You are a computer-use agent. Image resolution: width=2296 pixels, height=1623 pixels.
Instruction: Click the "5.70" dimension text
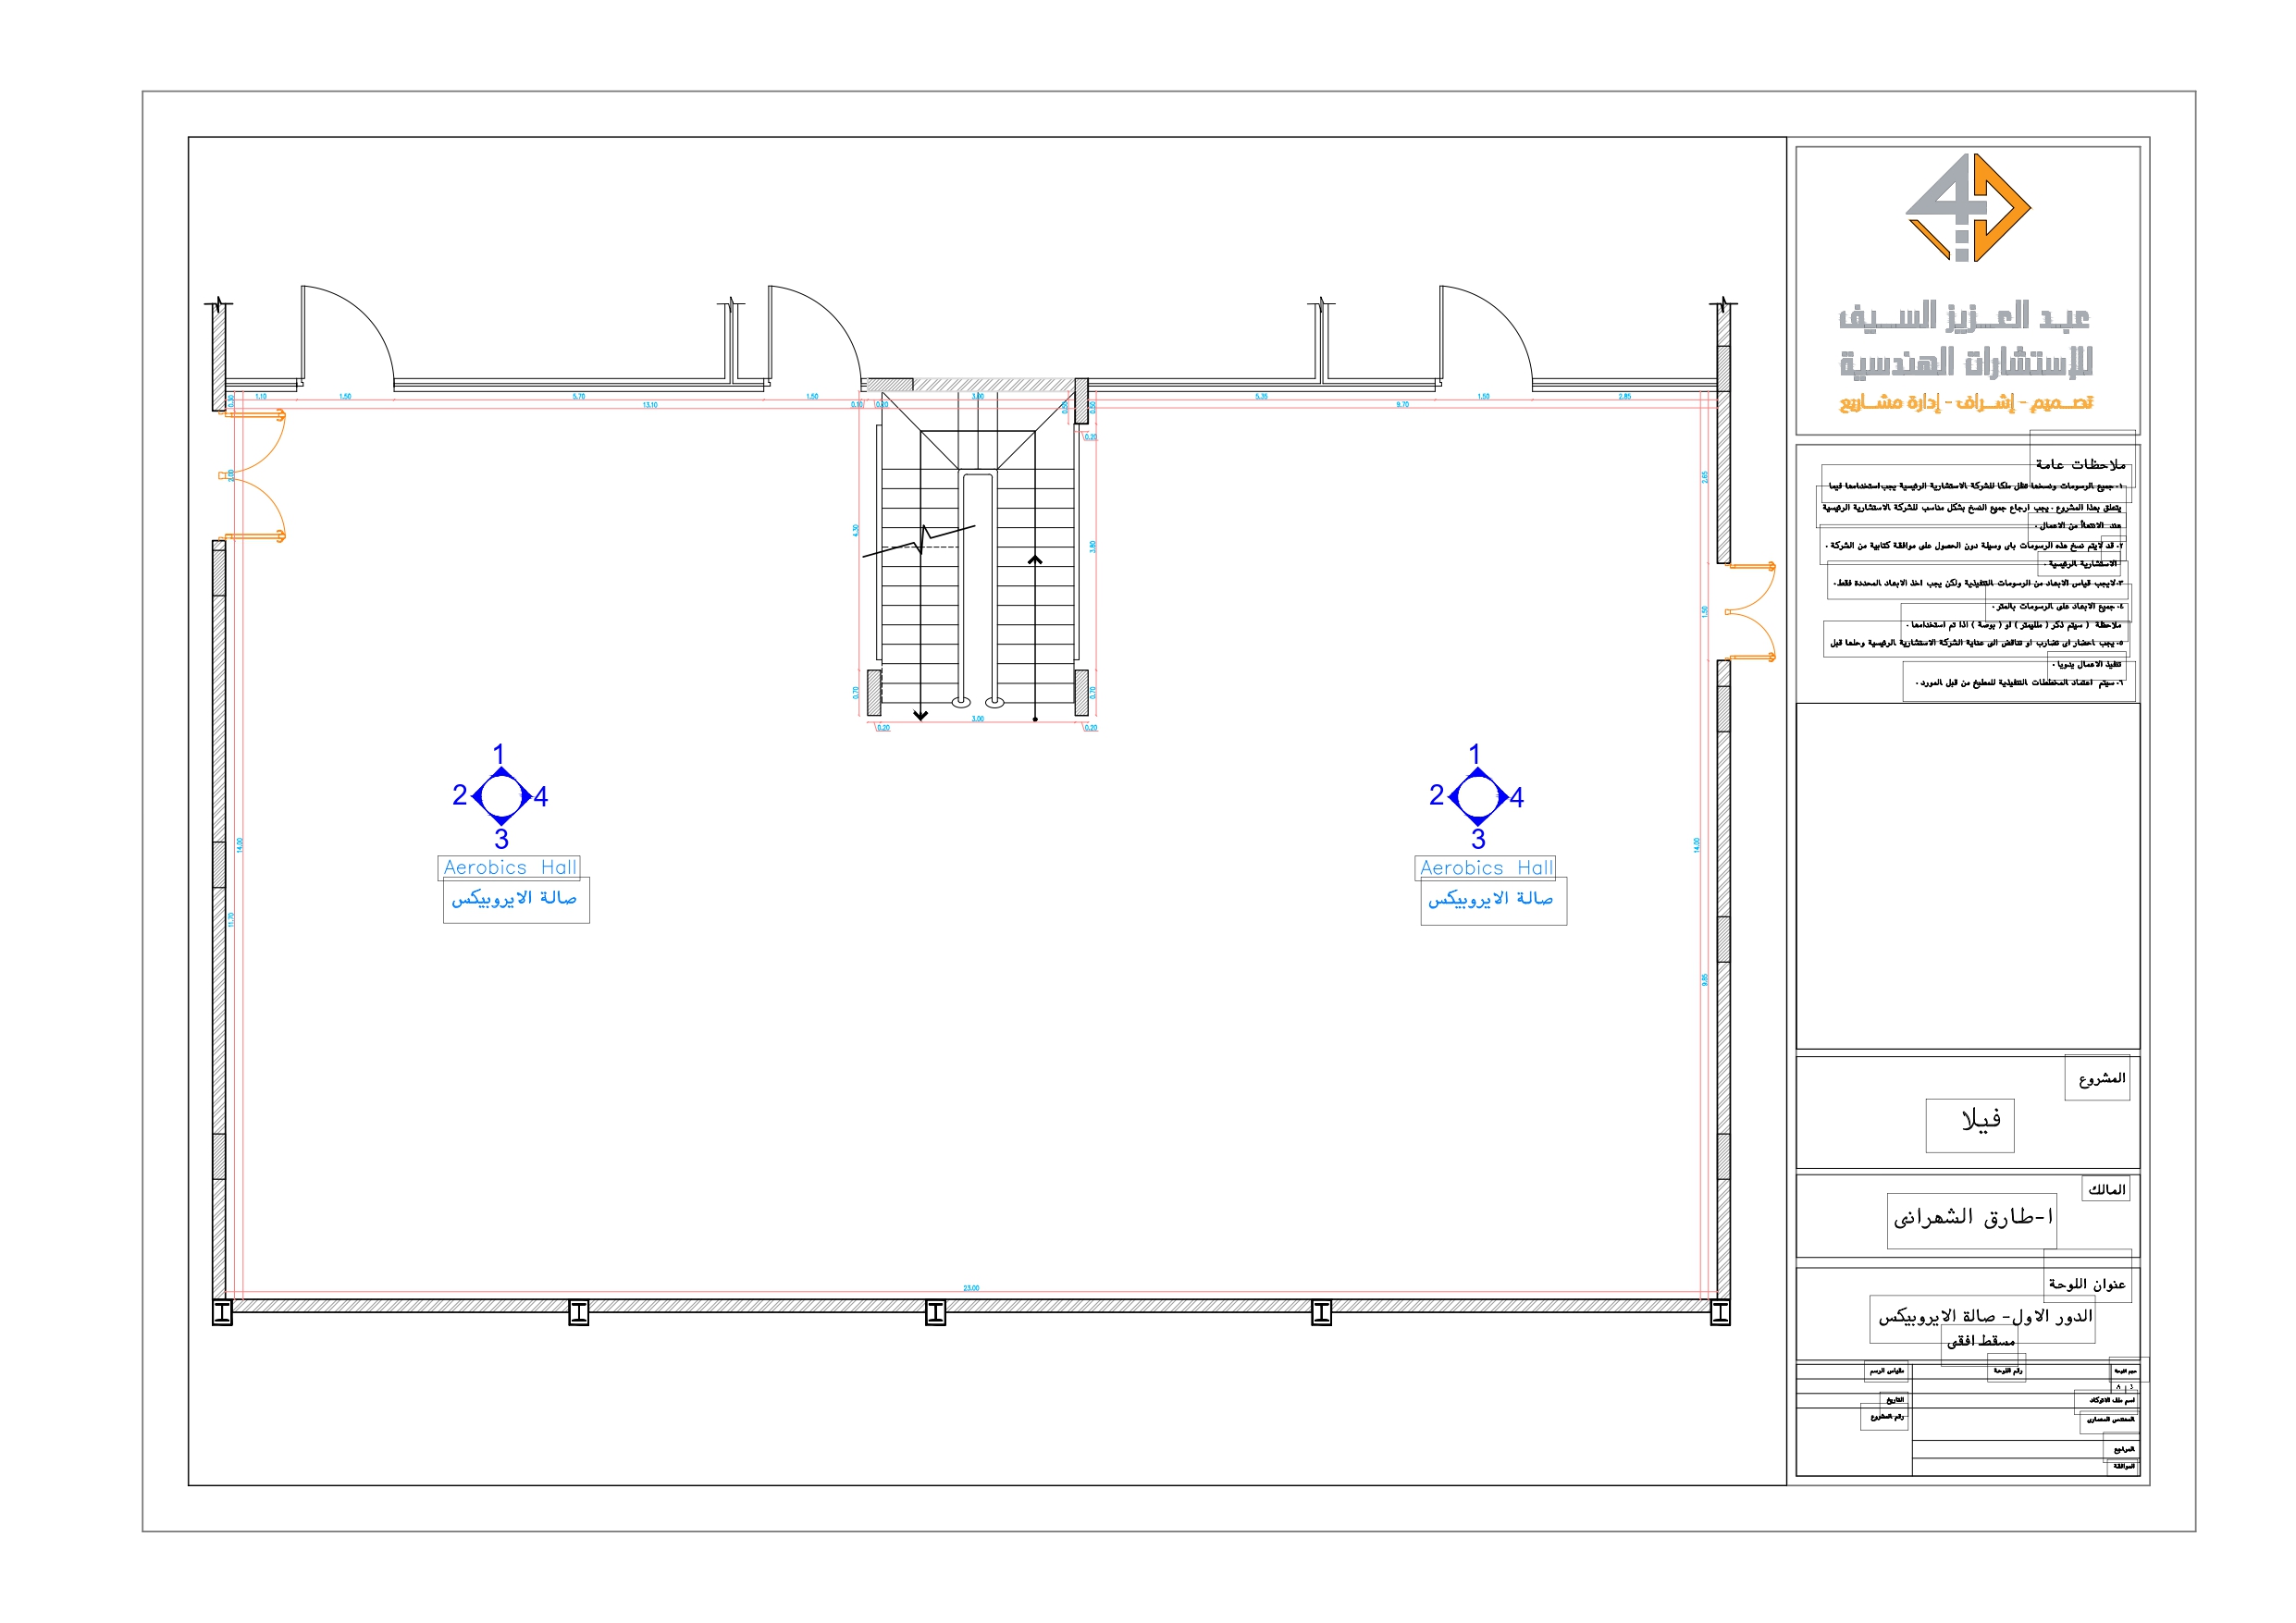(579, 397)
